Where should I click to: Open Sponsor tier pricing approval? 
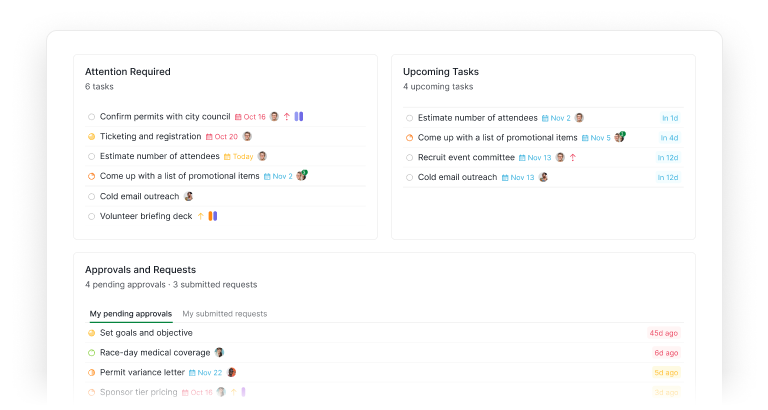click(x=139, y=392)
